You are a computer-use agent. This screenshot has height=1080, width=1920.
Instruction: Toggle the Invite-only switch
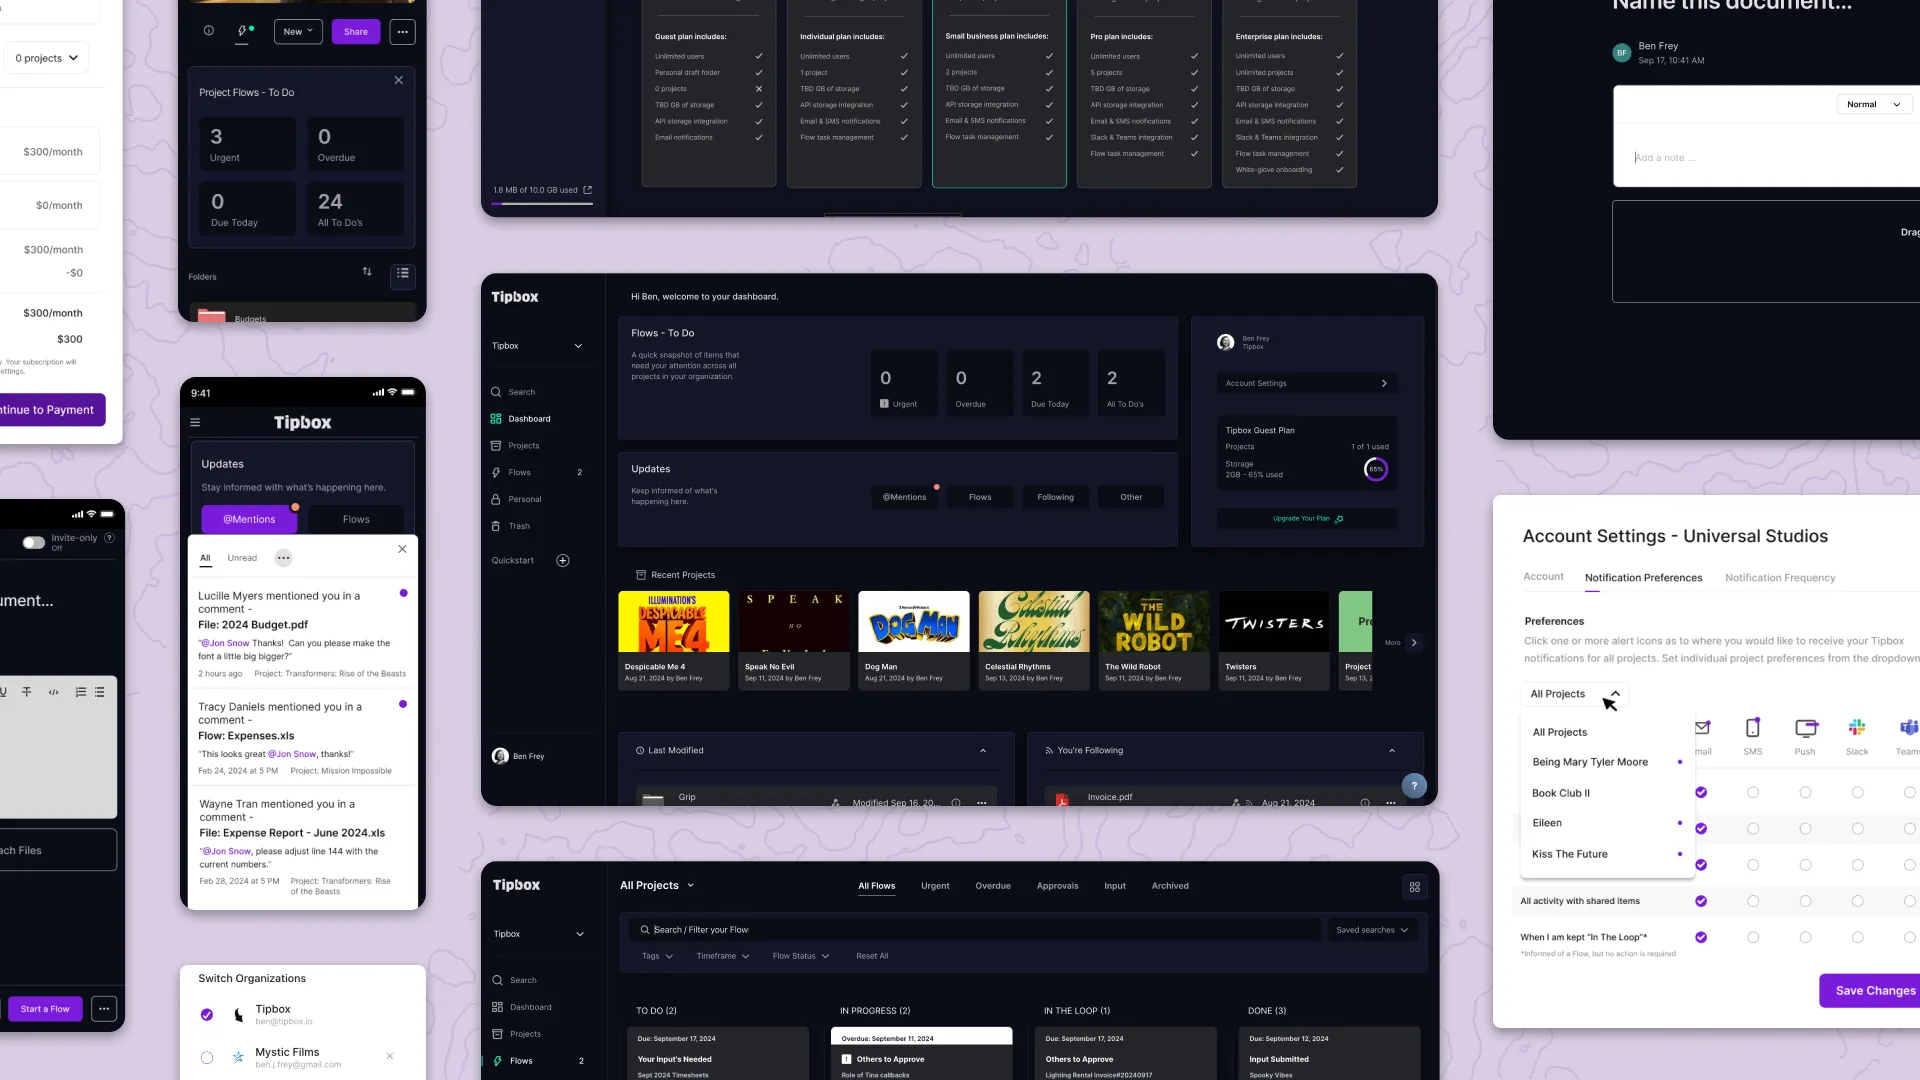click(34, 543)
